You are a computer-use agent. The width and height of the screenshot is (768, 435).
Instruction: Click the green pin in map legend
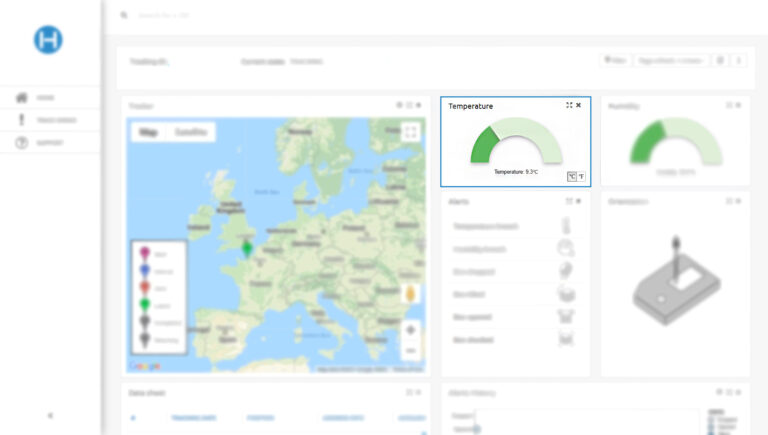pyautogui.click(x=144, y=305)
